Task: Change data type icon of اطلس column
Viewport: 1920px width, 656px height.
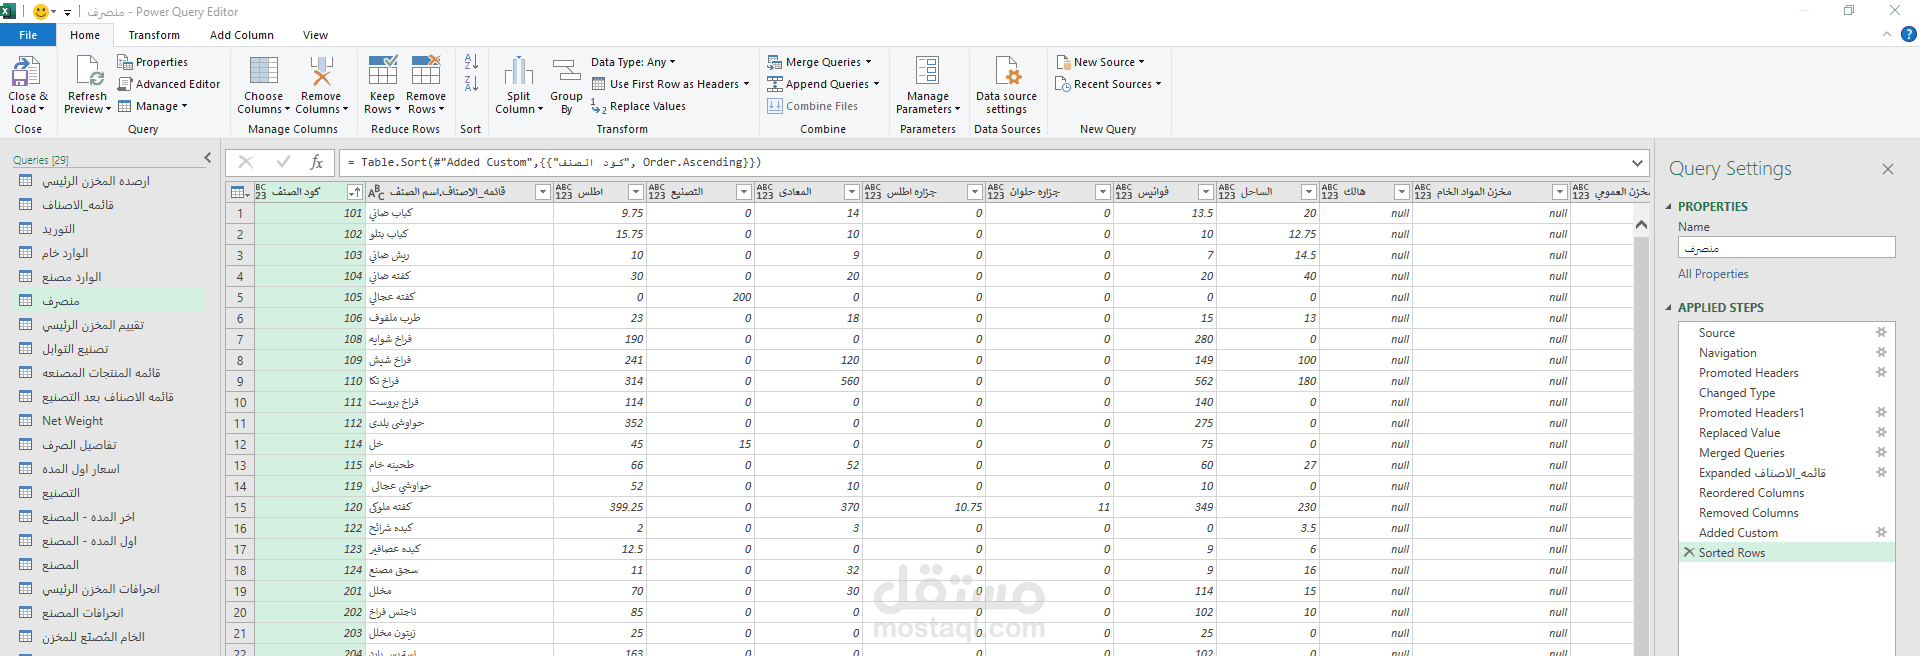Action: (564, 192)
